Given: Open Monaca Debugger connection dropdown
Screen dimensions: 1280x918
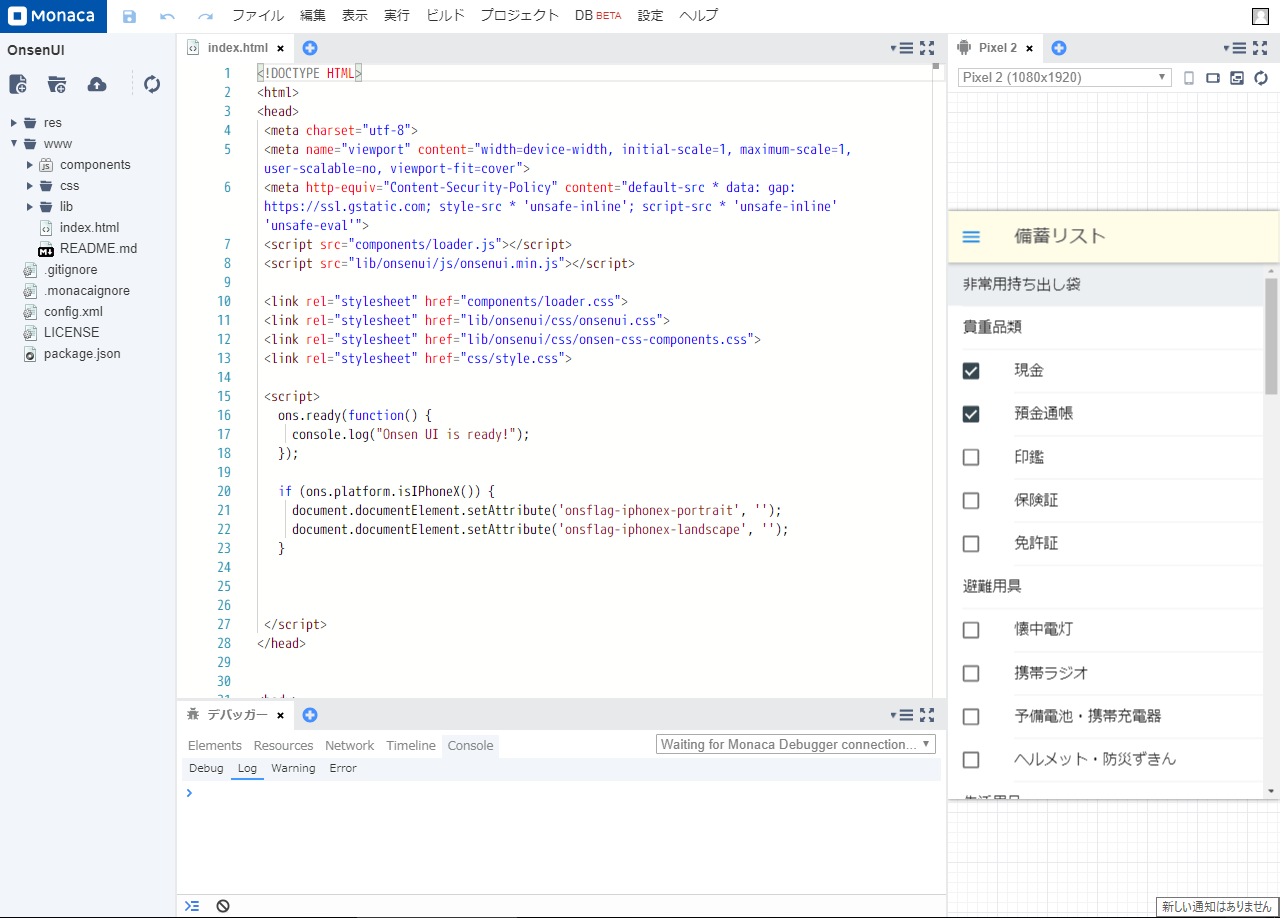Looking at the screenshot, I should [796, 745].
